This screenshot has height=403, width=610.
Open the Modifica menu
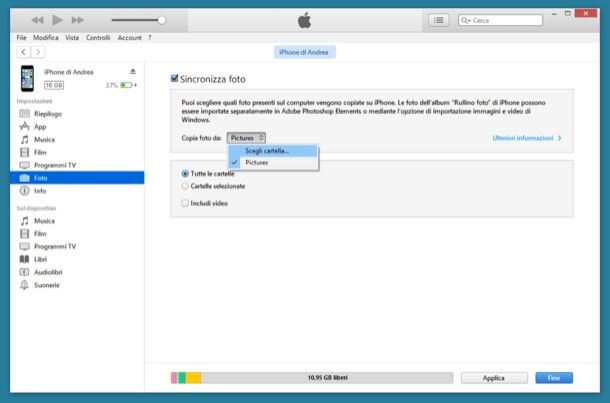[46, 38]
